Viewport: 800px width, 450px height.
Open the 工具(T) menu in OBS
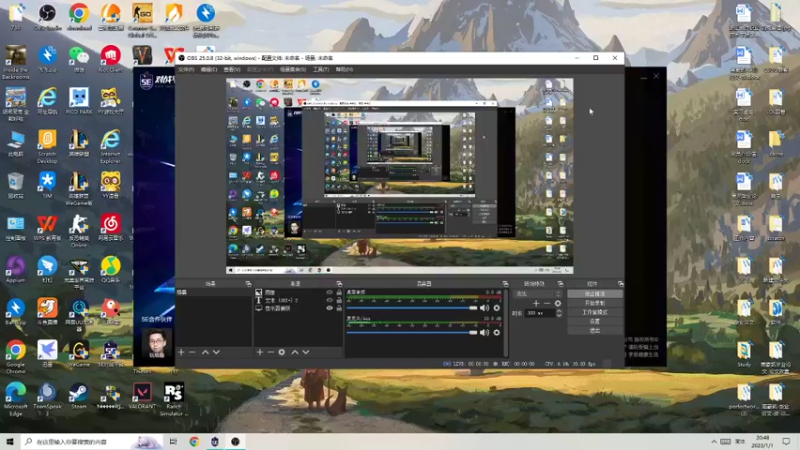[x=321, y=69]
